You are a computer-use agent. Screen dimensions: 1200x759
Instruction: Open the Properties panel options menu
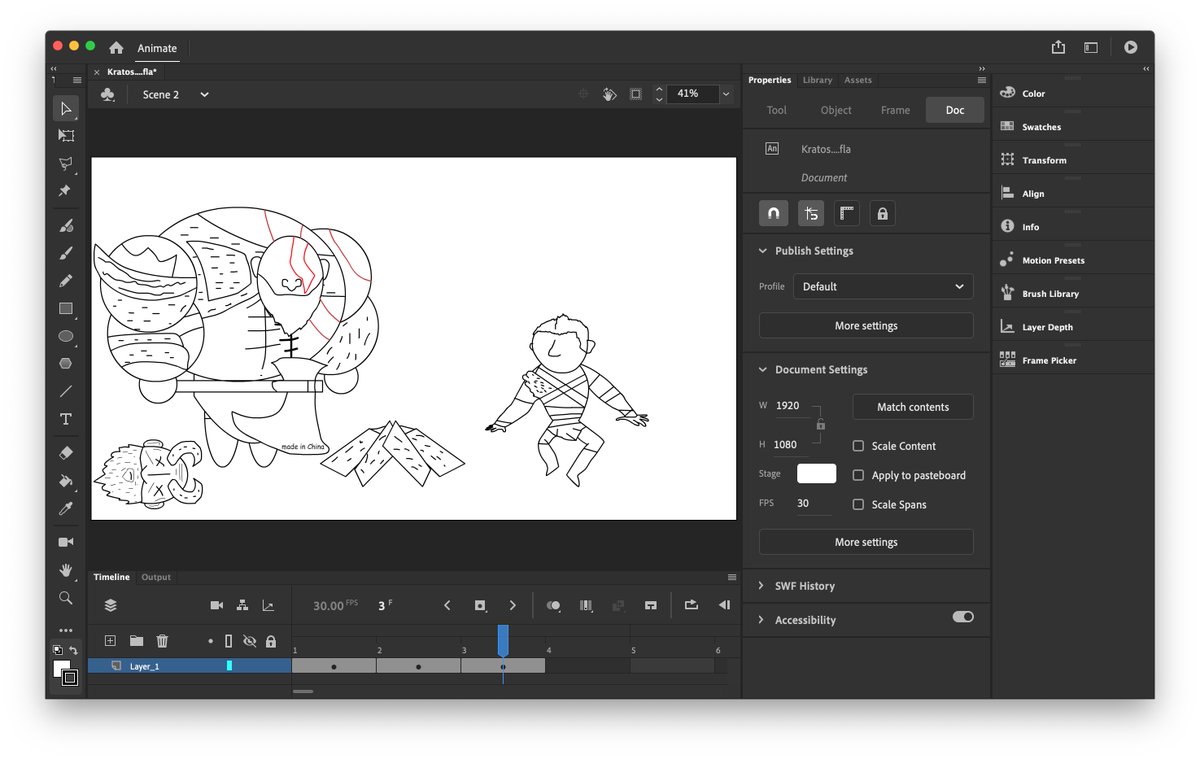pyautogui.click(x=981, y=80)
